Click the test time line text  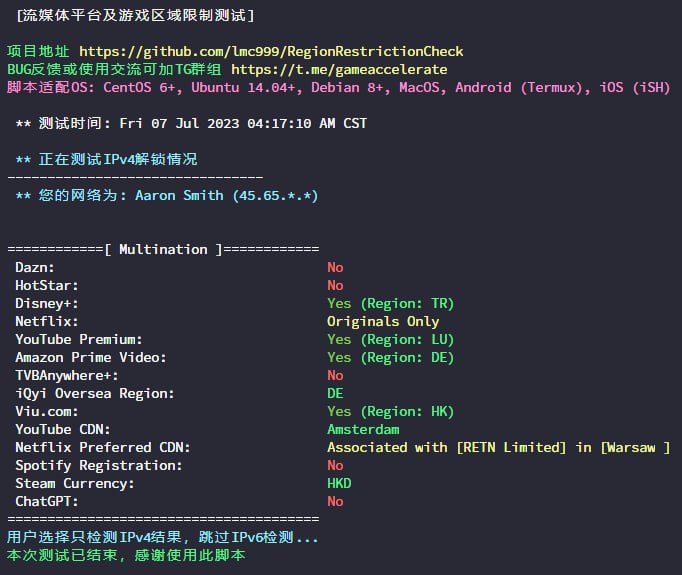click(191, 123)
